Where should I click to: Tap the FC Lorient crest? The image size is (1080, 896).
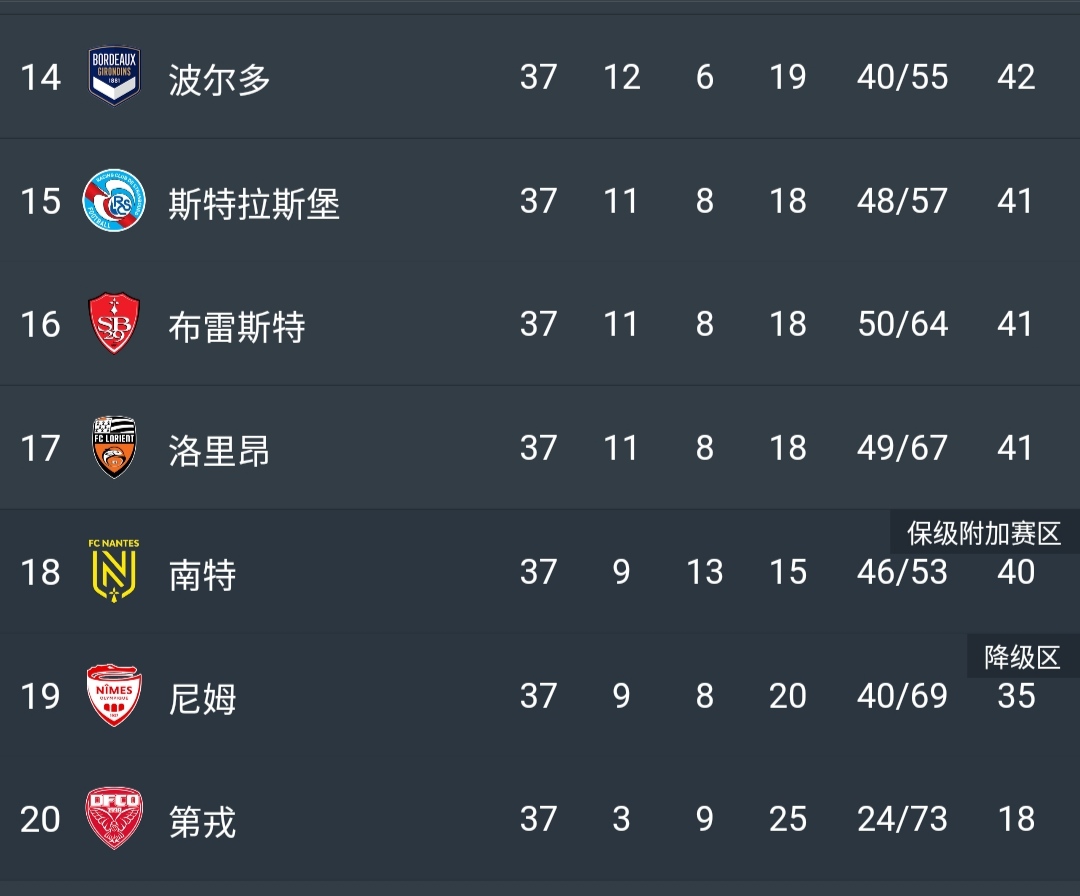pos(114,448)
